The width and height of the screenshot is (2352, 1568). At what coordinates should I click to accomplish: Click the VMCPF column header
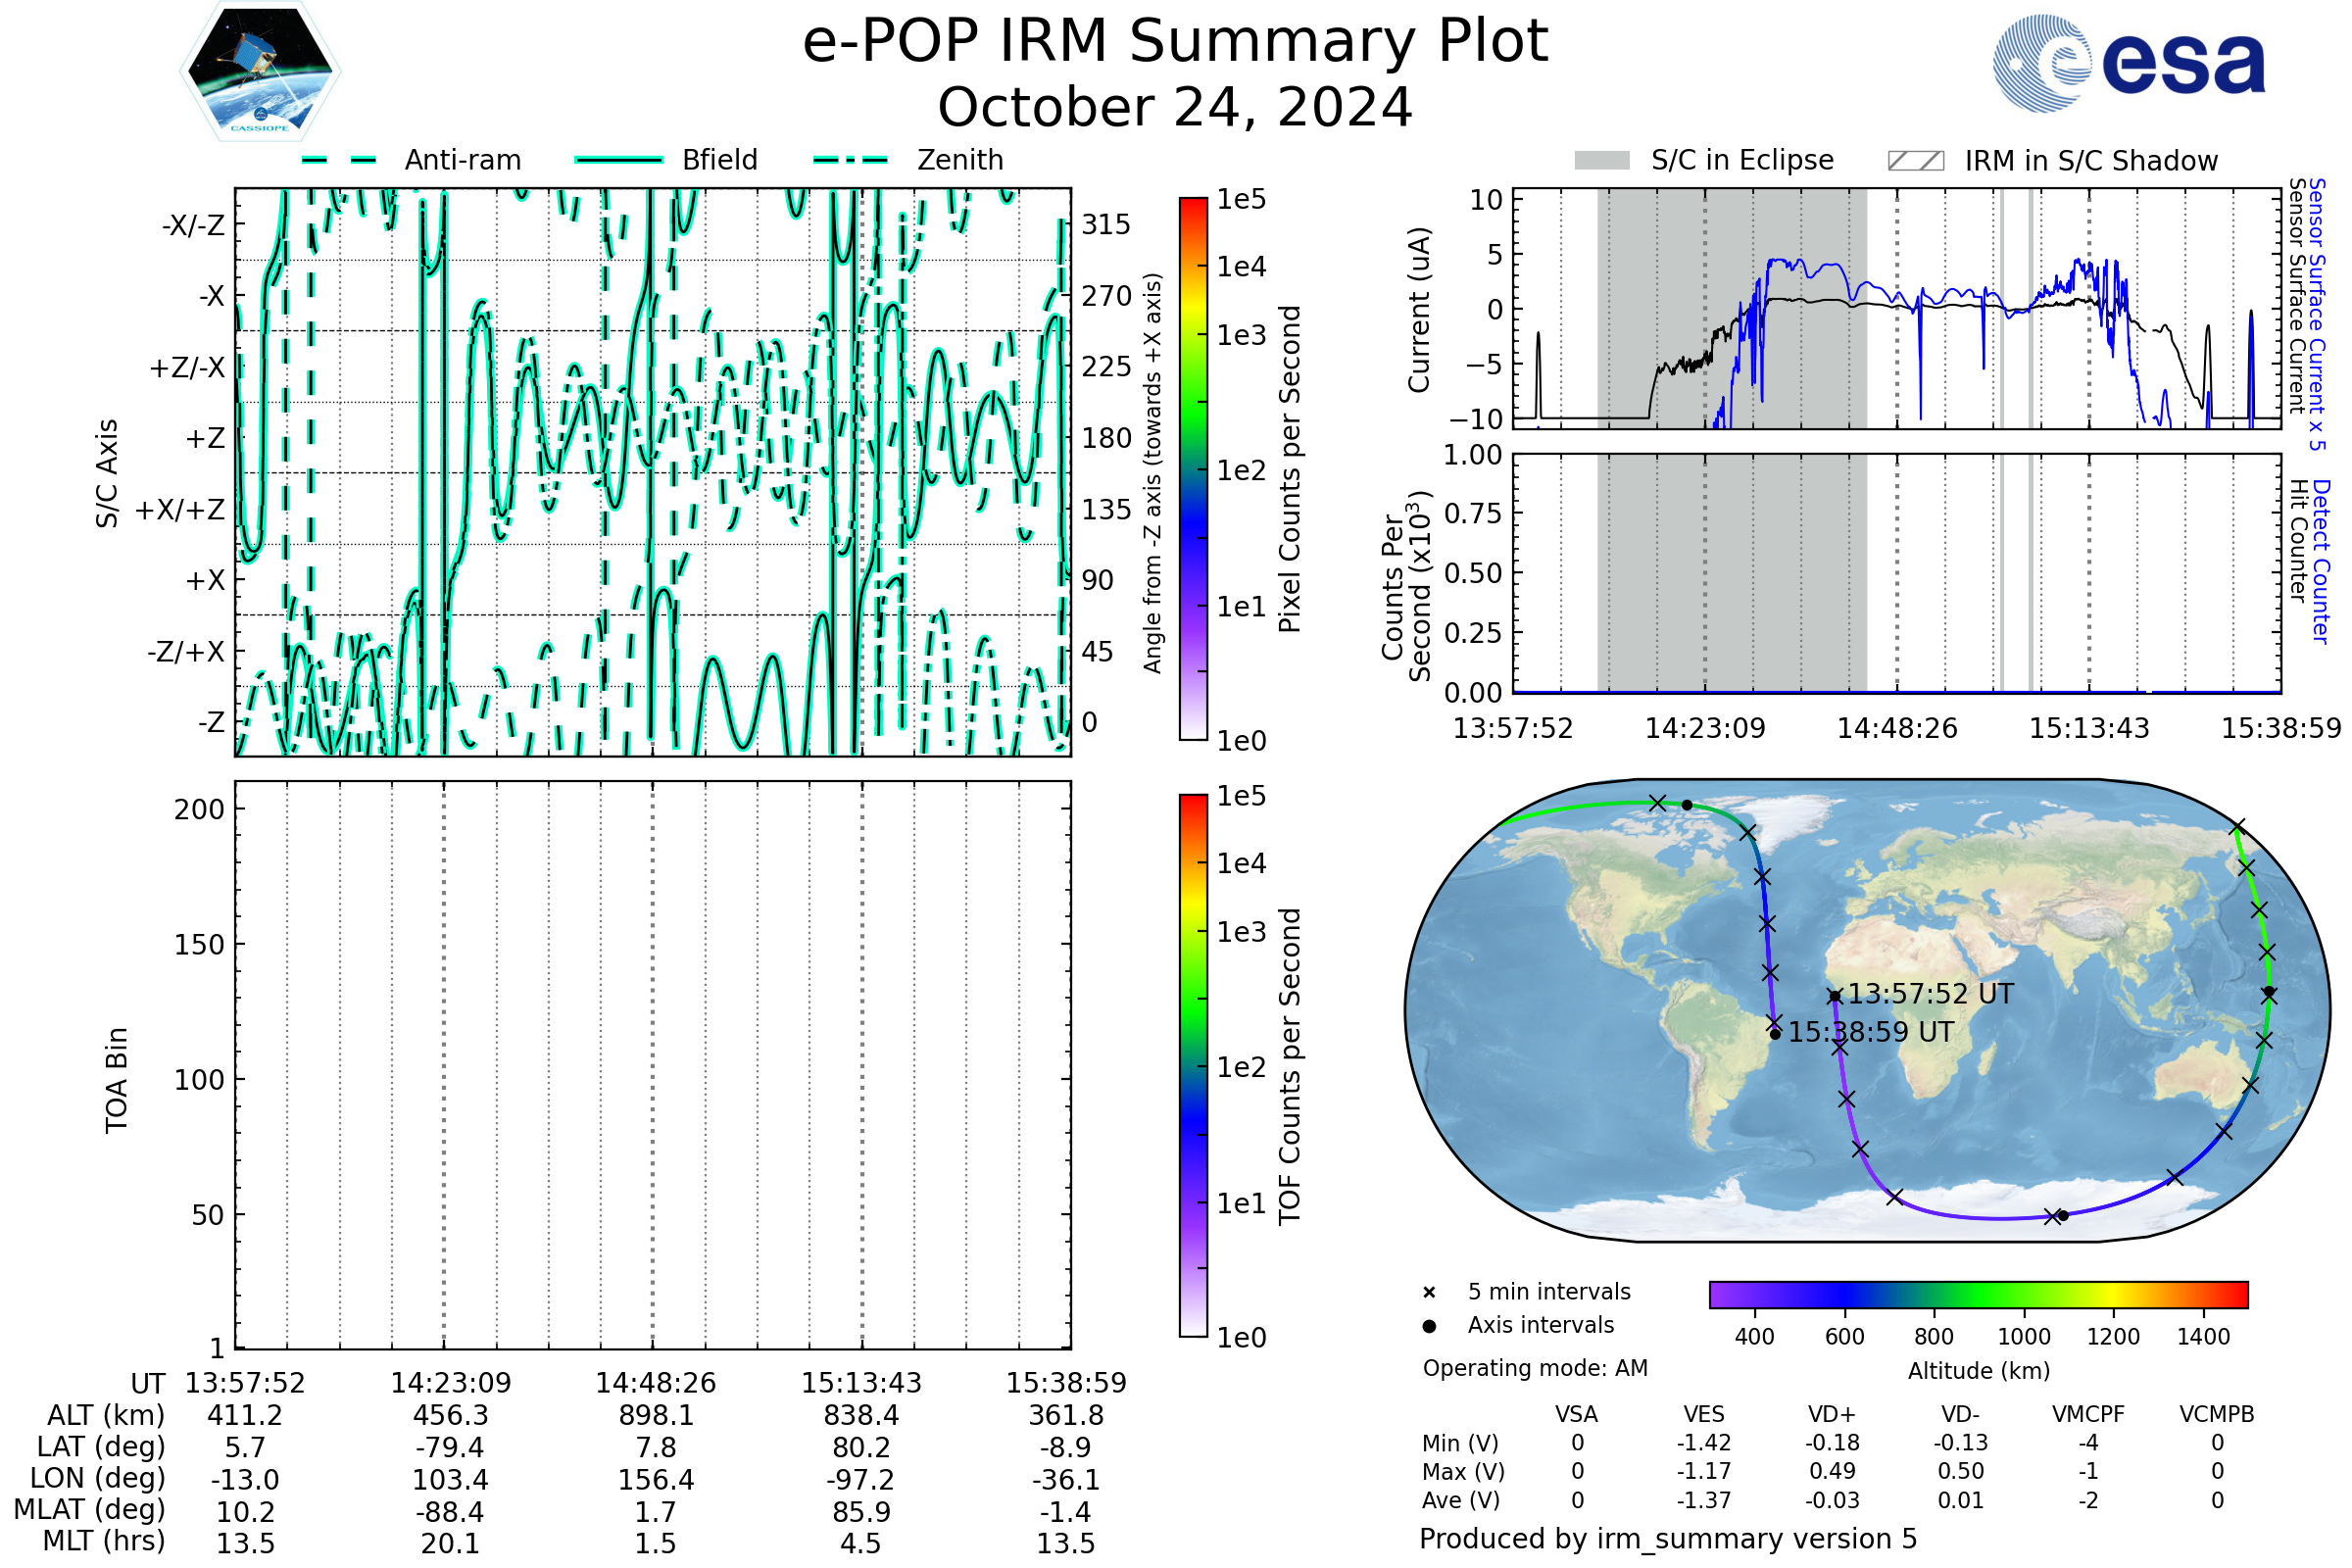pos(2088,1414)
